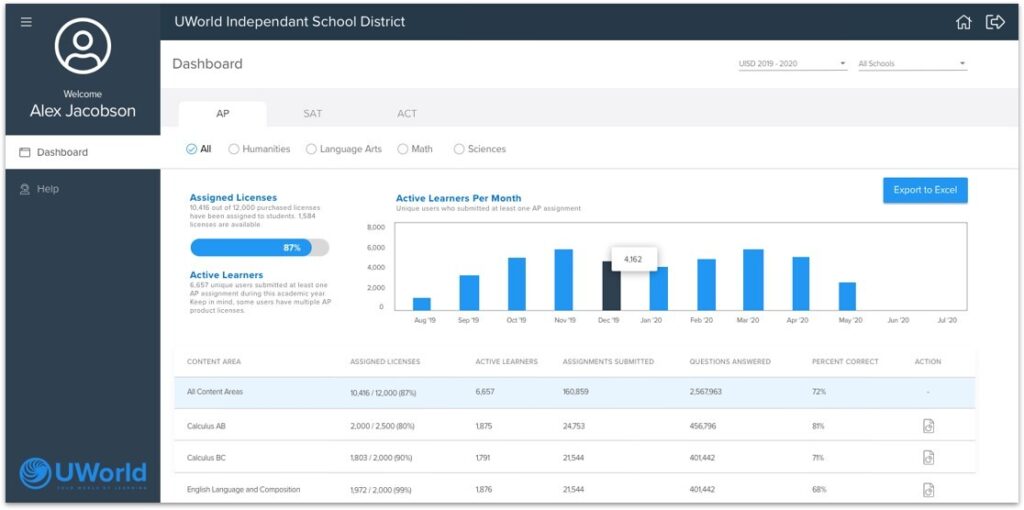
Task: Open the Calculus BC report action icon
Action: [x=928, y=458]
